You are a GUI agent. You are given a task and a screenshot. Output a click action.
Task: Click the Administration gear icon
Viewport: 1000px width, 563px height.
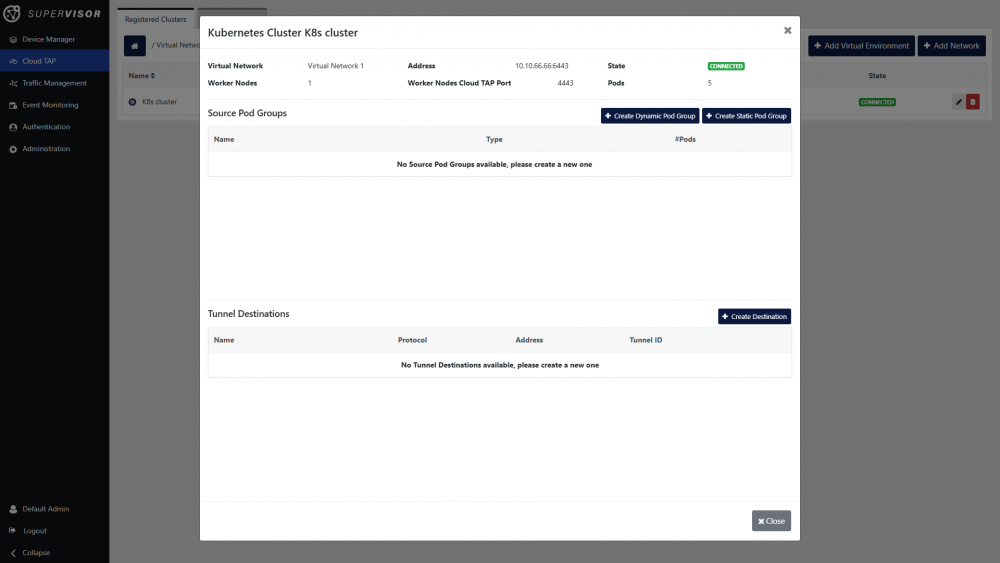13,149
